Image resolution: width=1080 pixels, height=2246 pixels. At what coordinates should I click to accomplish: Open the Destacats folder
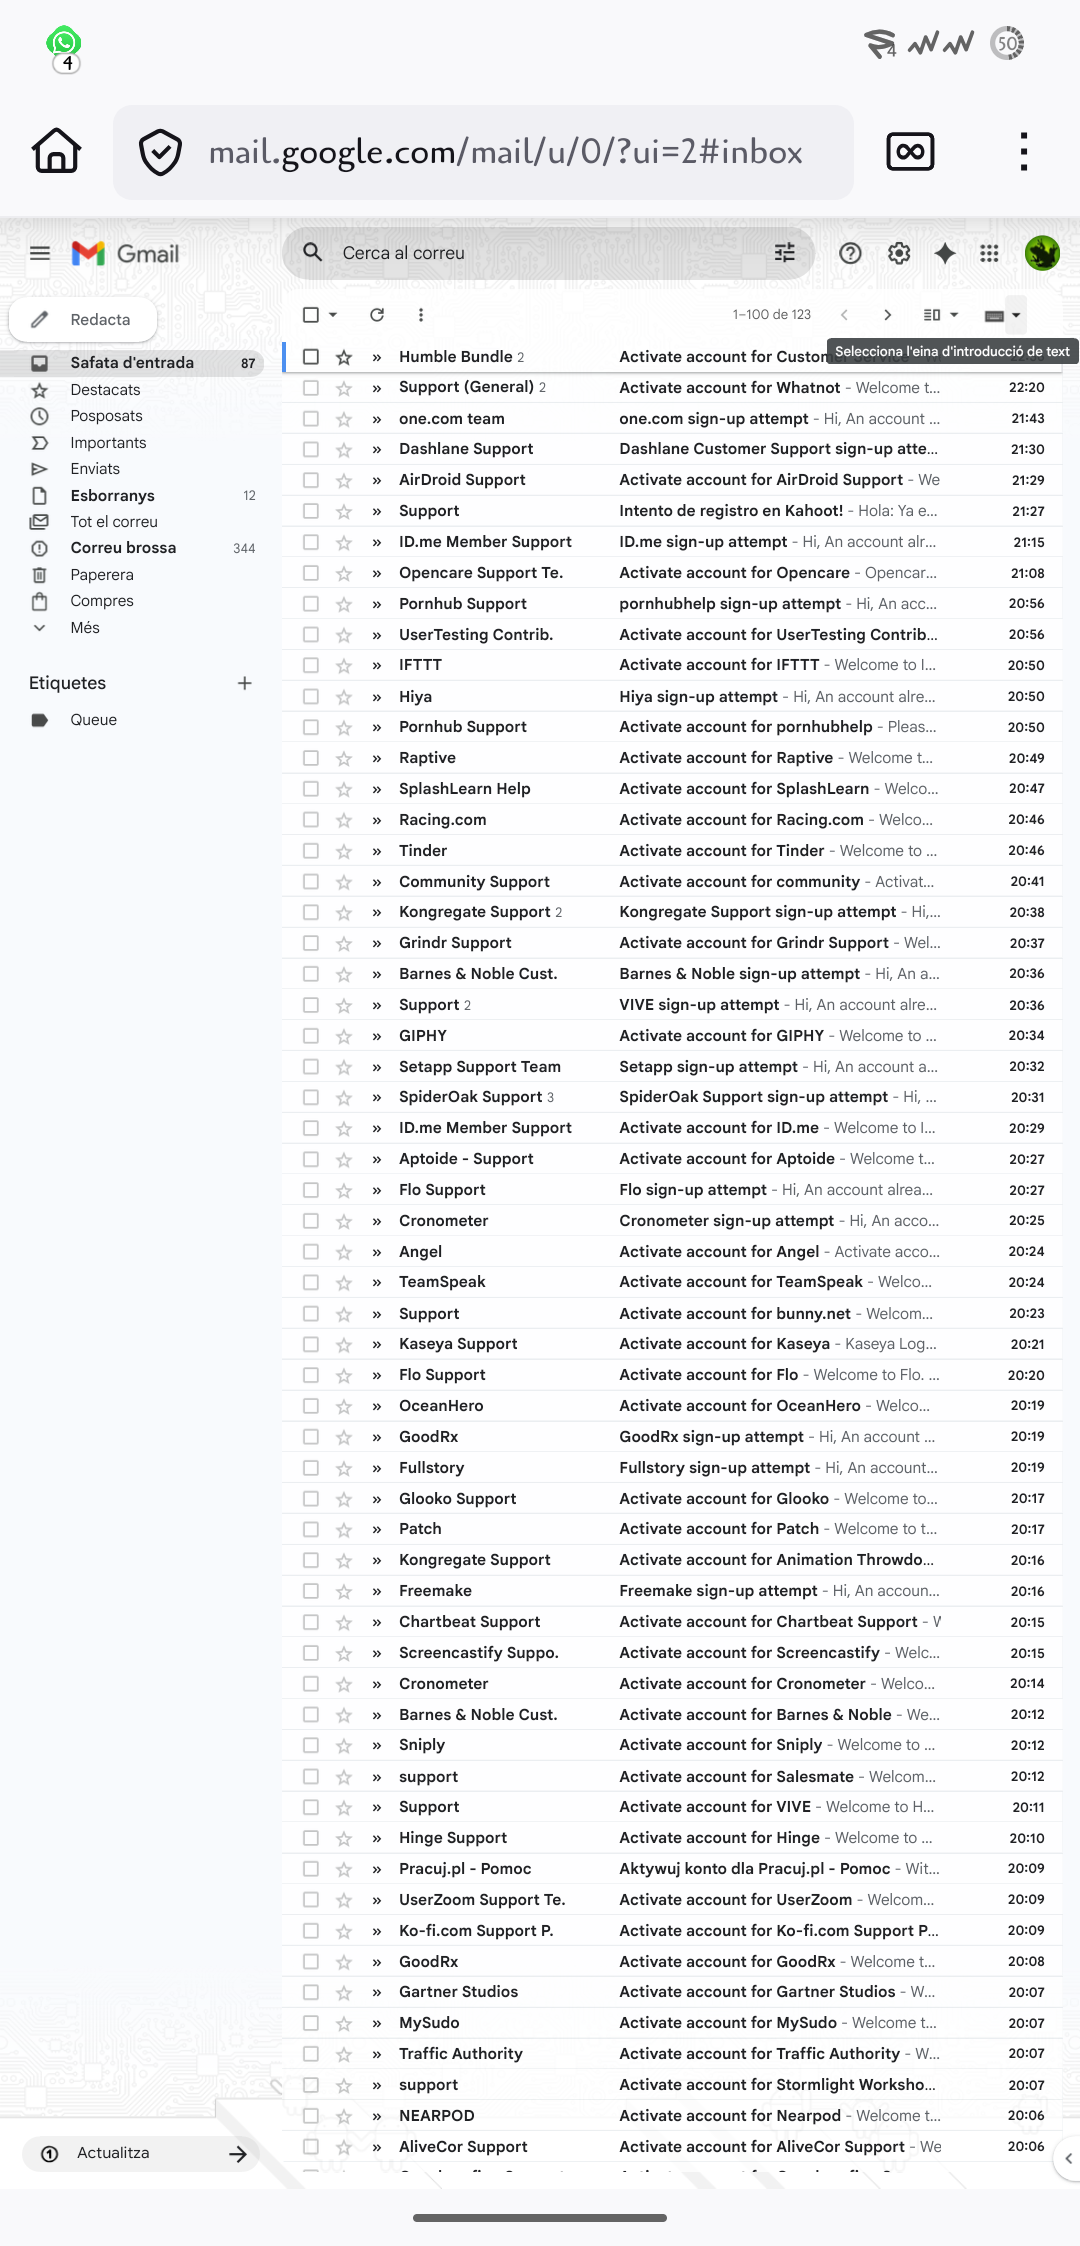click(105, 390)
